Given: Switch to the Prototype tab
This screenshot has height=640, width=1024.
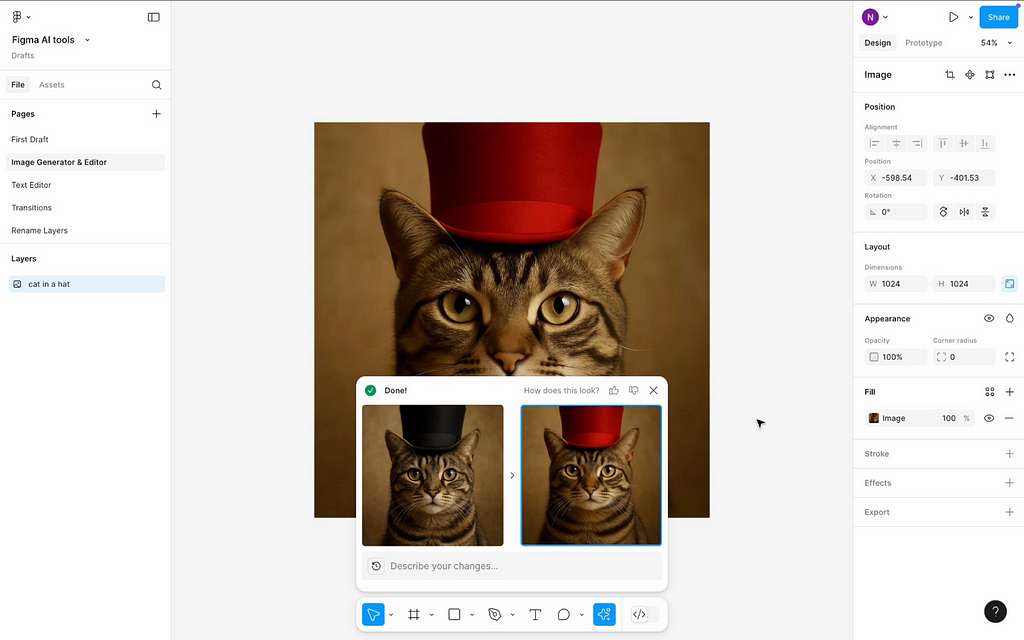Looking at the screenshot, I should click(x=923, y=43).
